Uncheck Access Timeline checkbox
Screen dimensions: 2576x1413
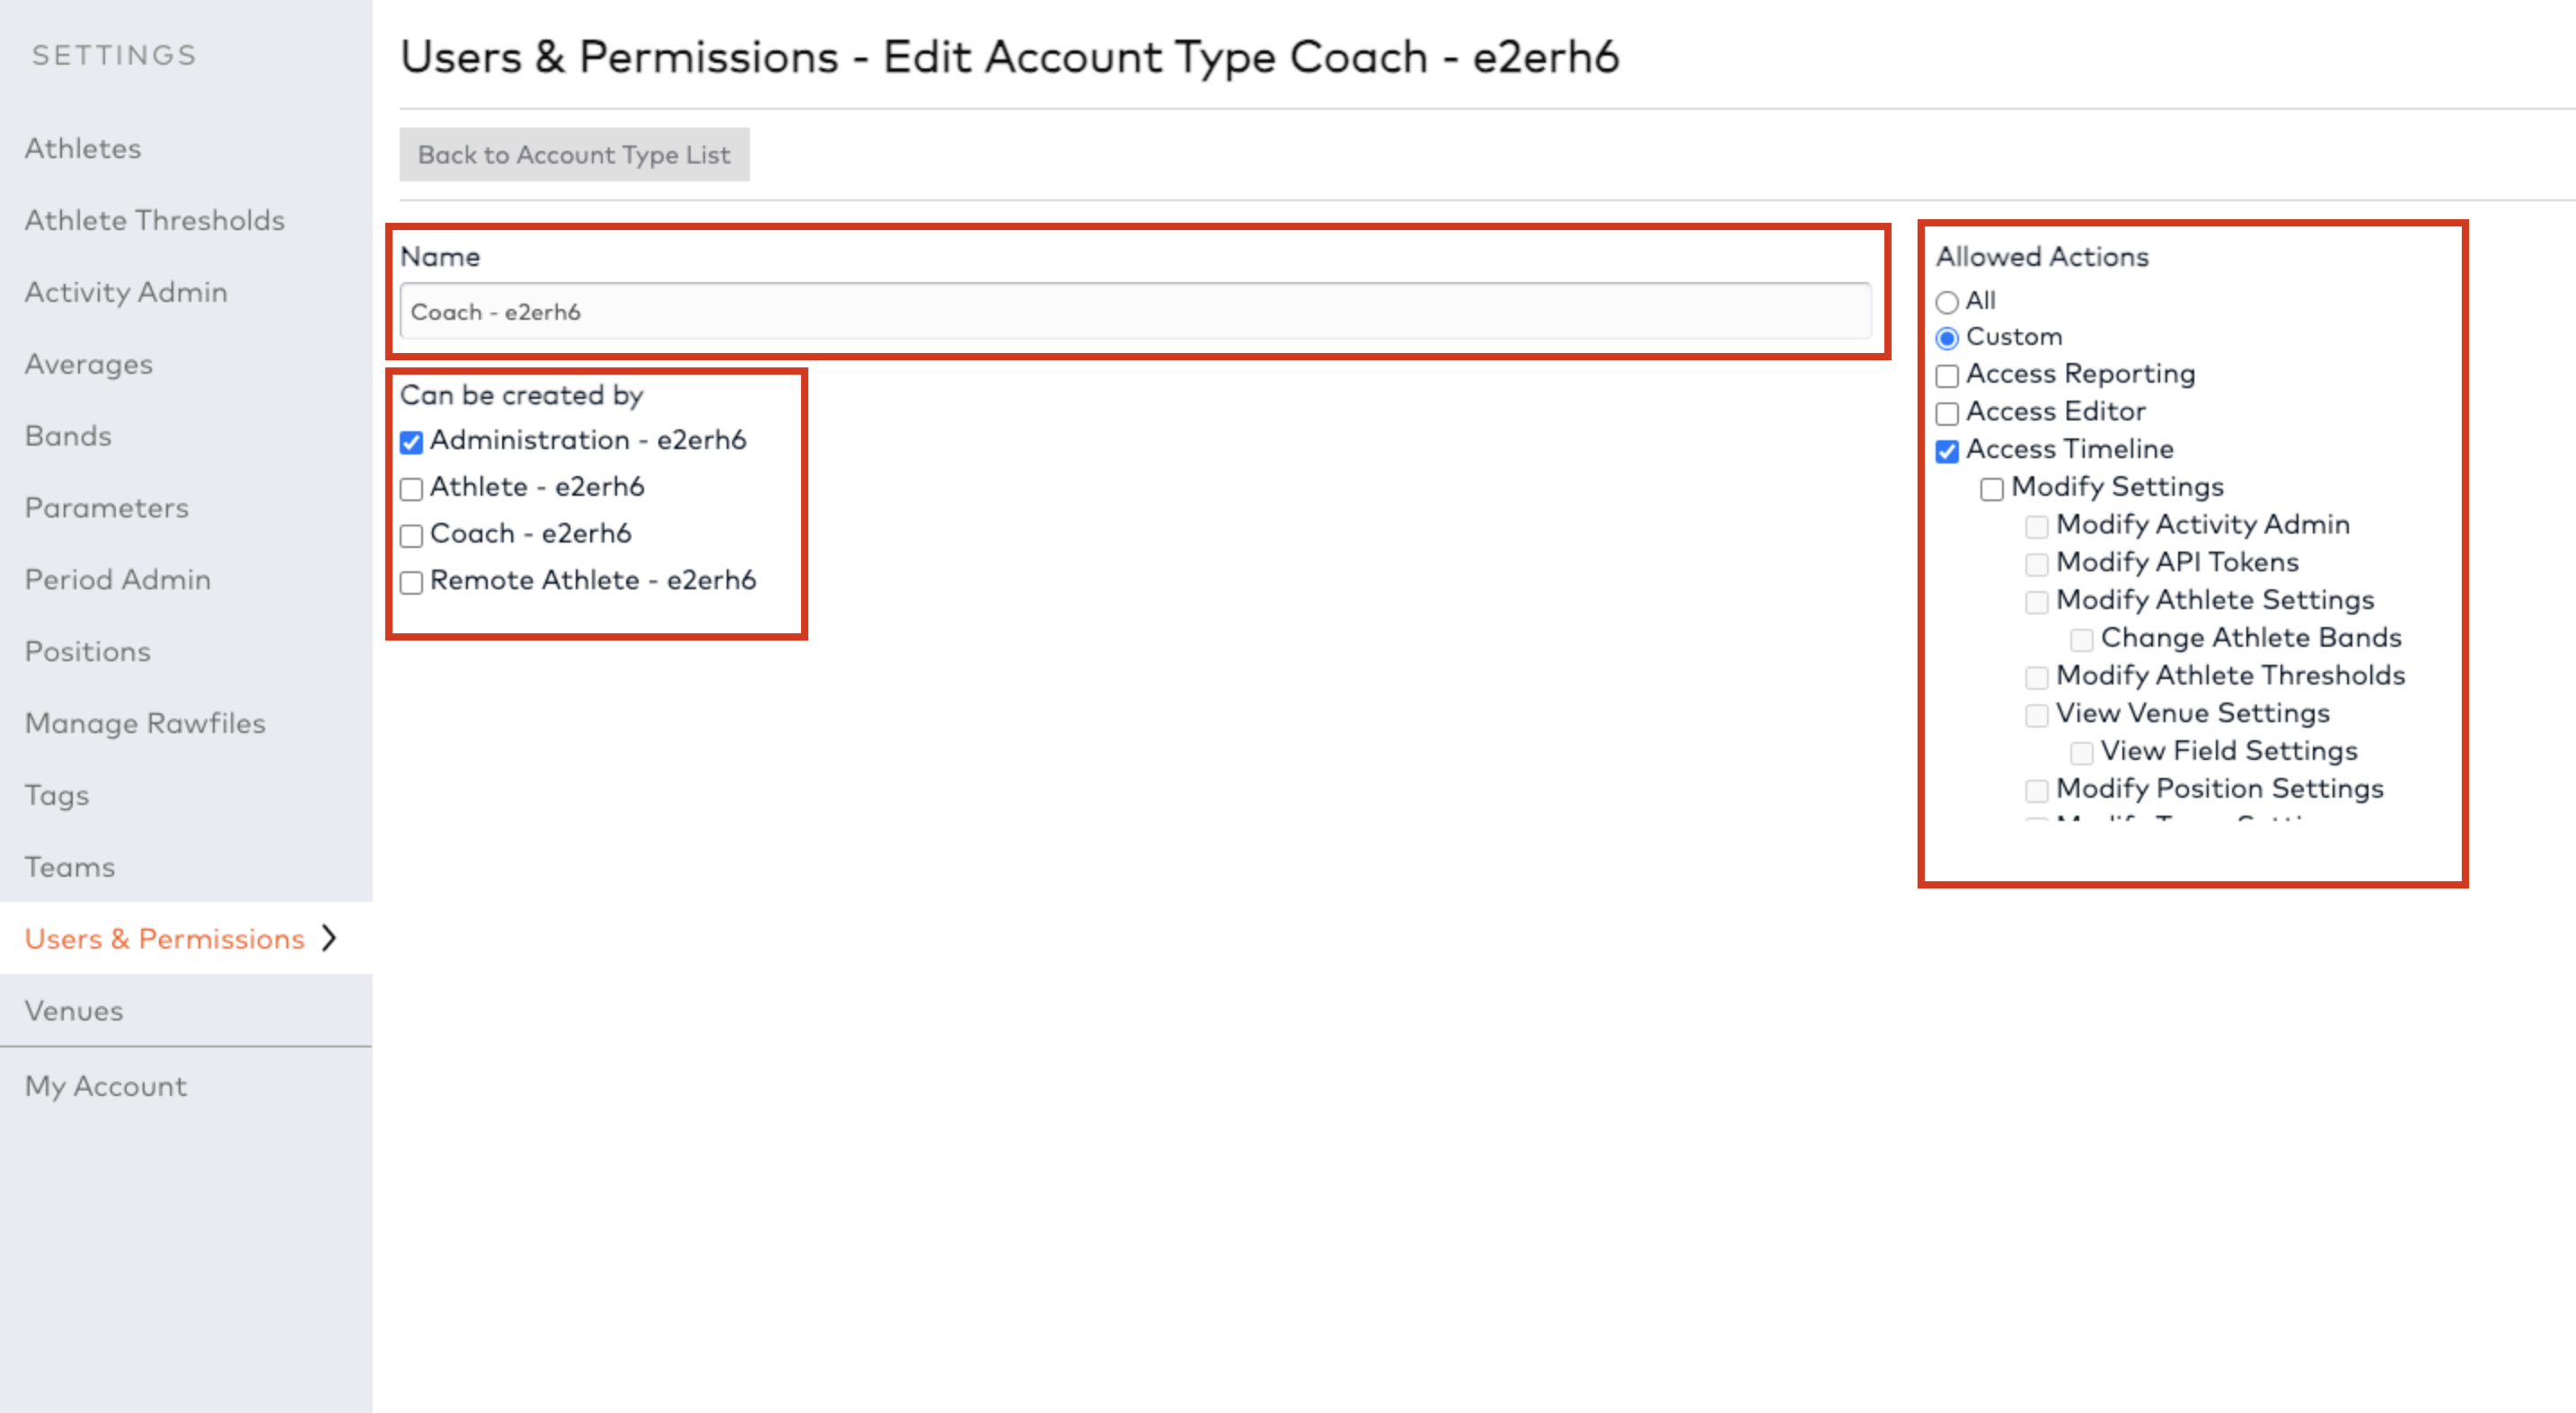point(1946,451)
